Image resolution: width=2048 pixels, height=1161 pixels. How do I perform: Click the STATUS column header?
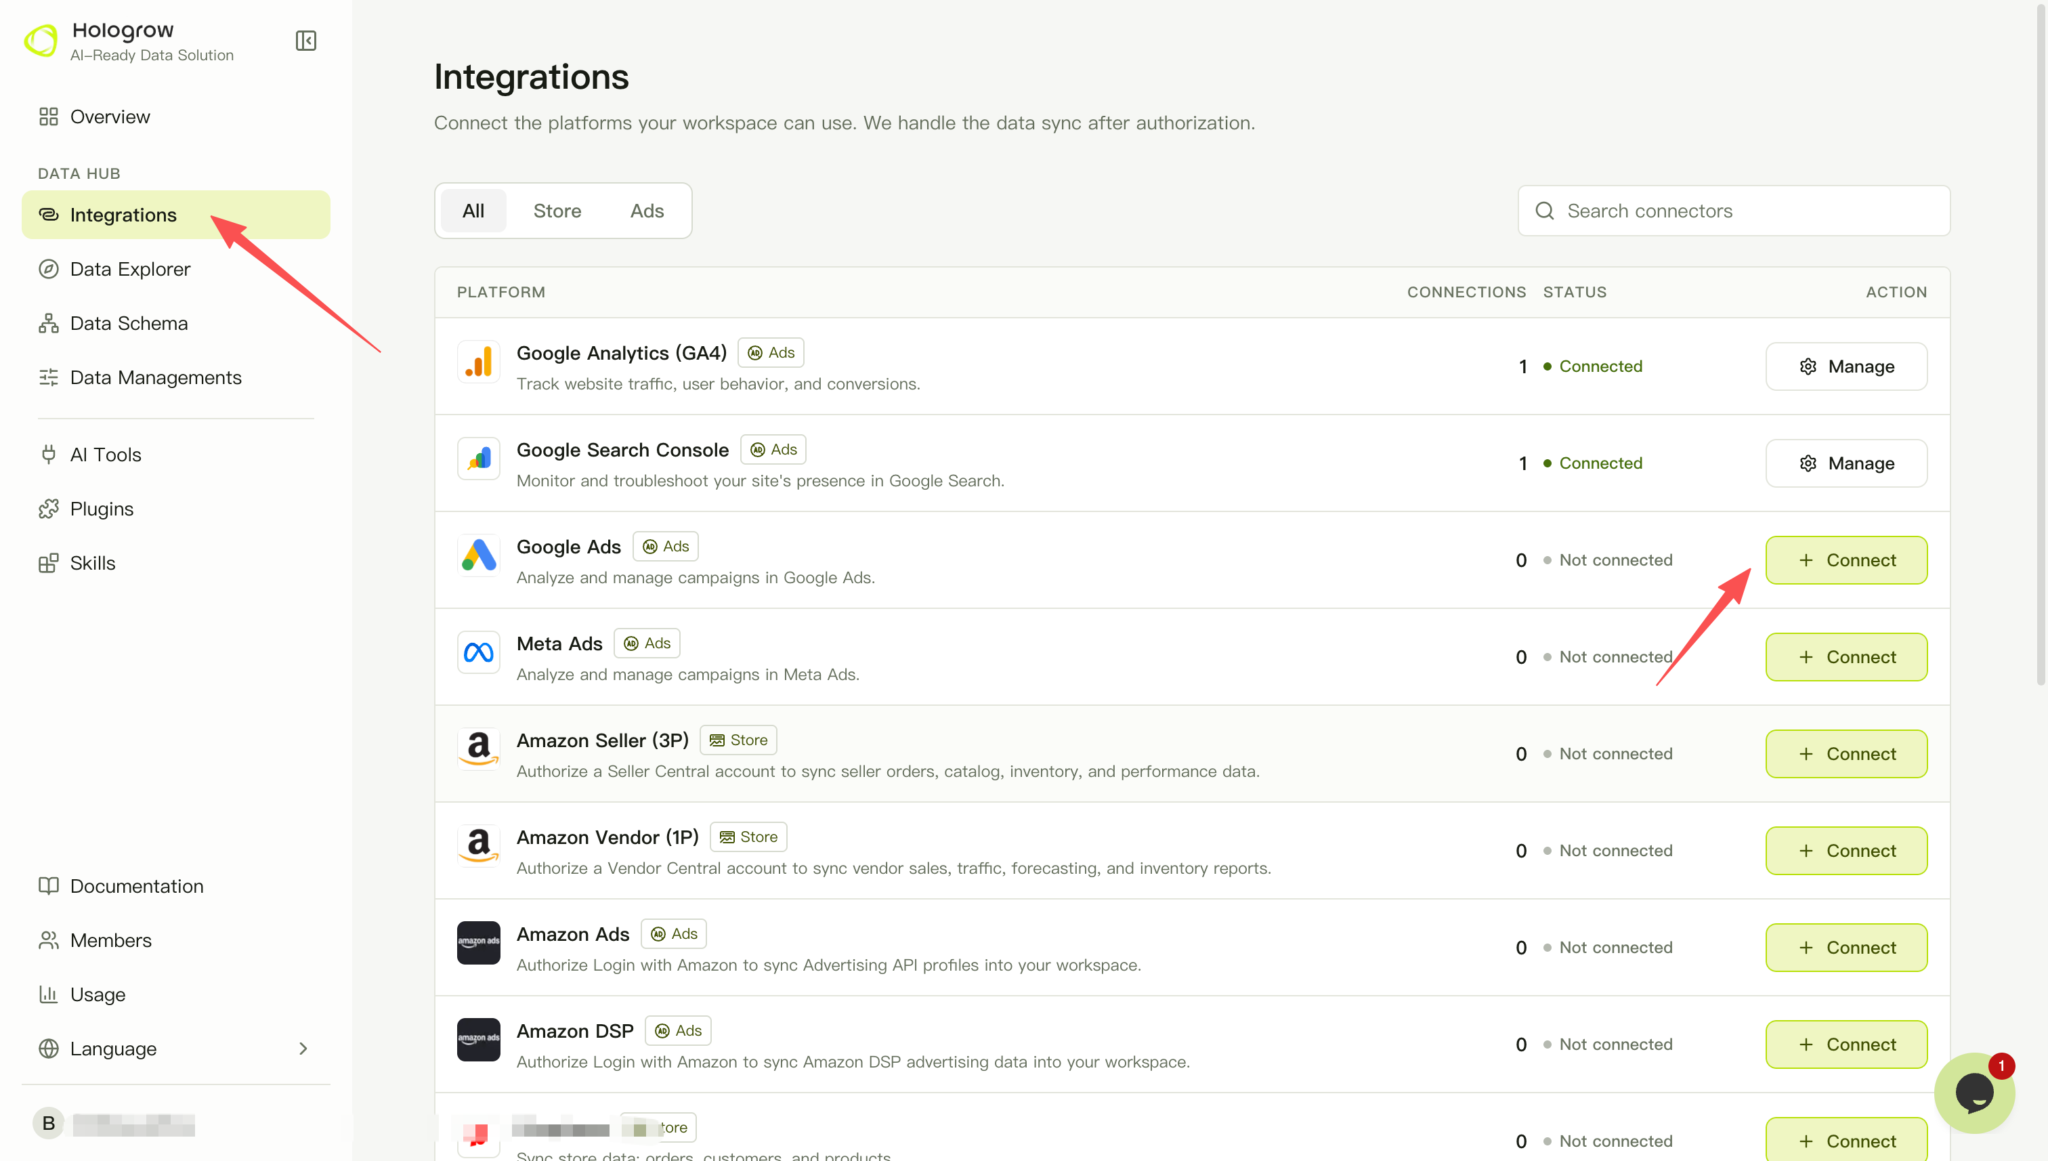coord(1575,292)
